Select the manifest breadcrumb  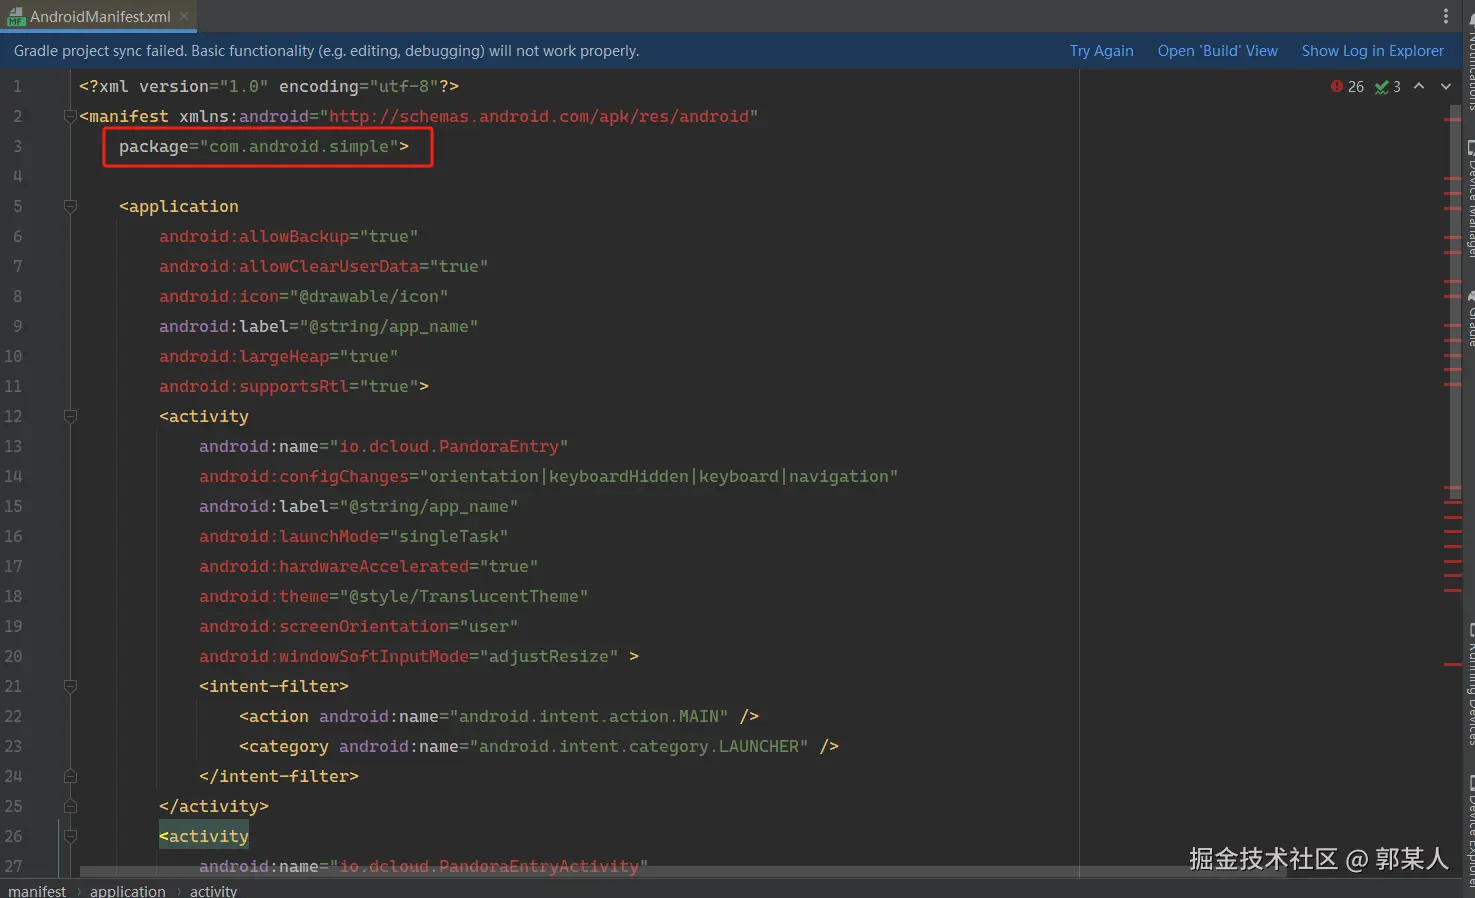pos(37,890)
